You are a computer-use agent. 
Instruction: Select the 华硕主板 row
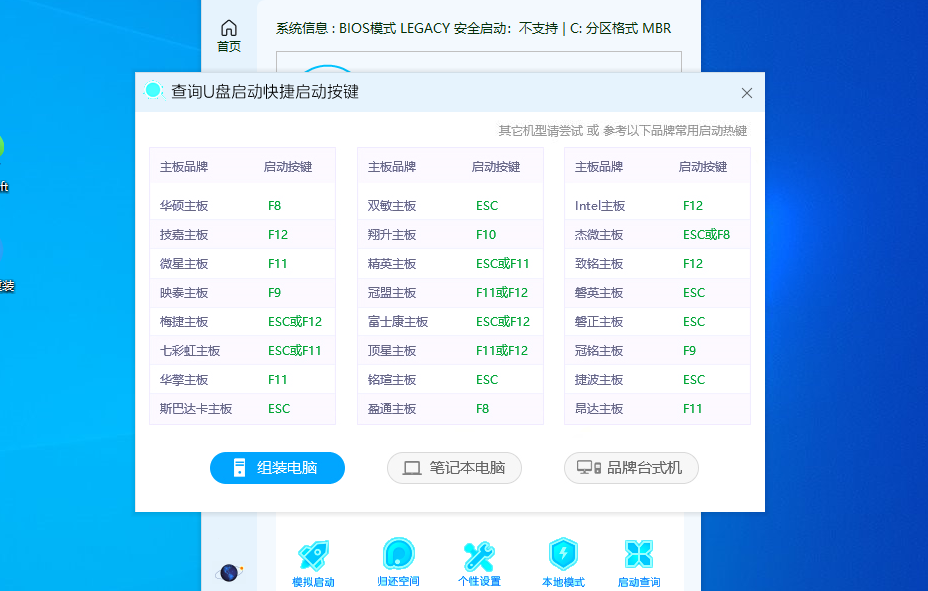click(243, 205)
